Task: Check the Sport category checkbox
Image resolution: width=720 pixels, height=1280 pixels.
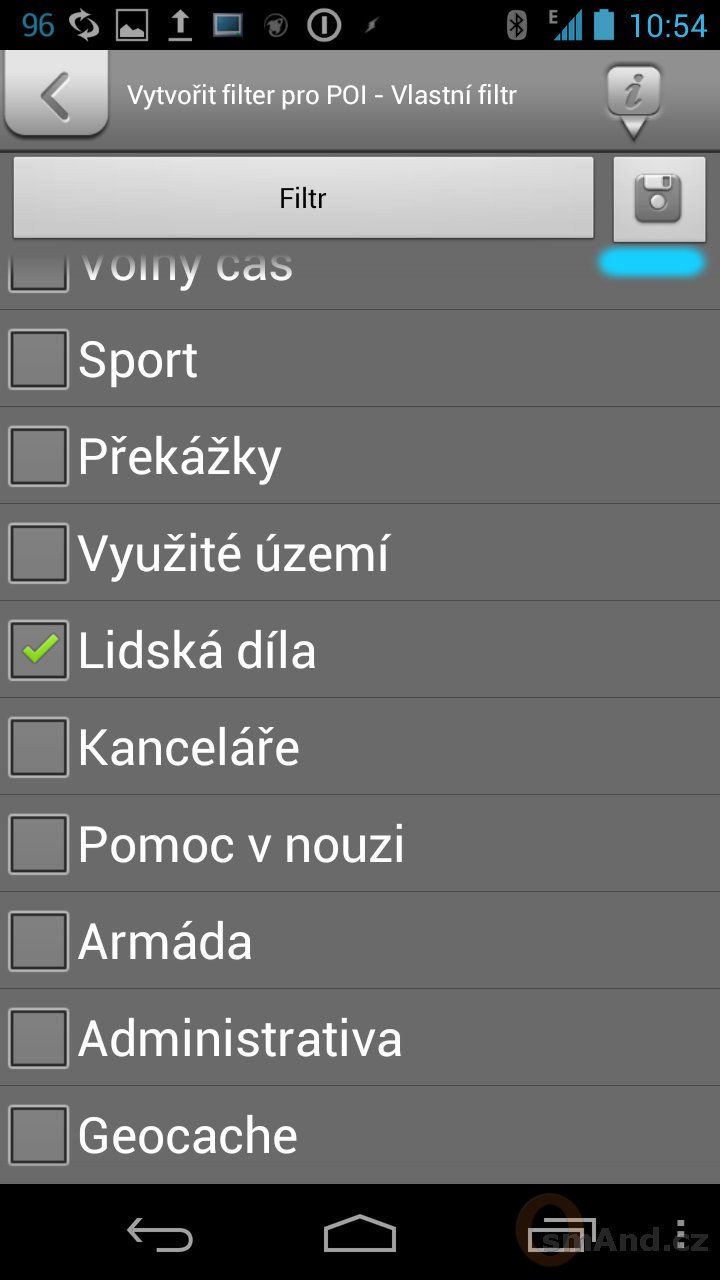Action: click(x=38, y=359)
